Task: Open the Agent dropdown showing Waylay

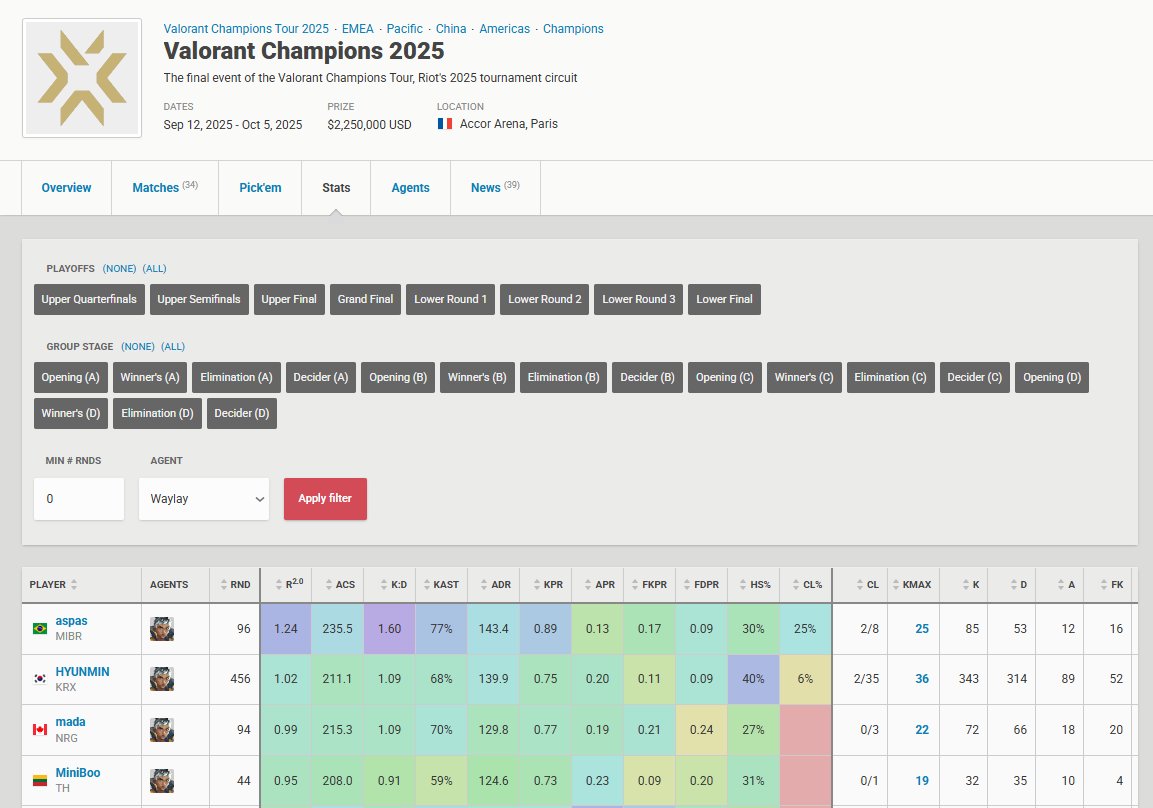Action: tap(204, 498)
